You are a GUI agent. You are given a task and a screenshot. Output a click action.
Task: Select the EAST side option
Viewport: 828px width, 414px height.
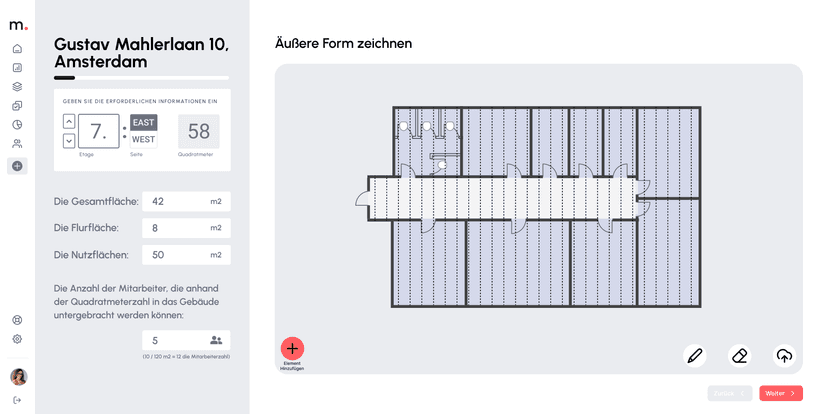(x=144, y=122)
